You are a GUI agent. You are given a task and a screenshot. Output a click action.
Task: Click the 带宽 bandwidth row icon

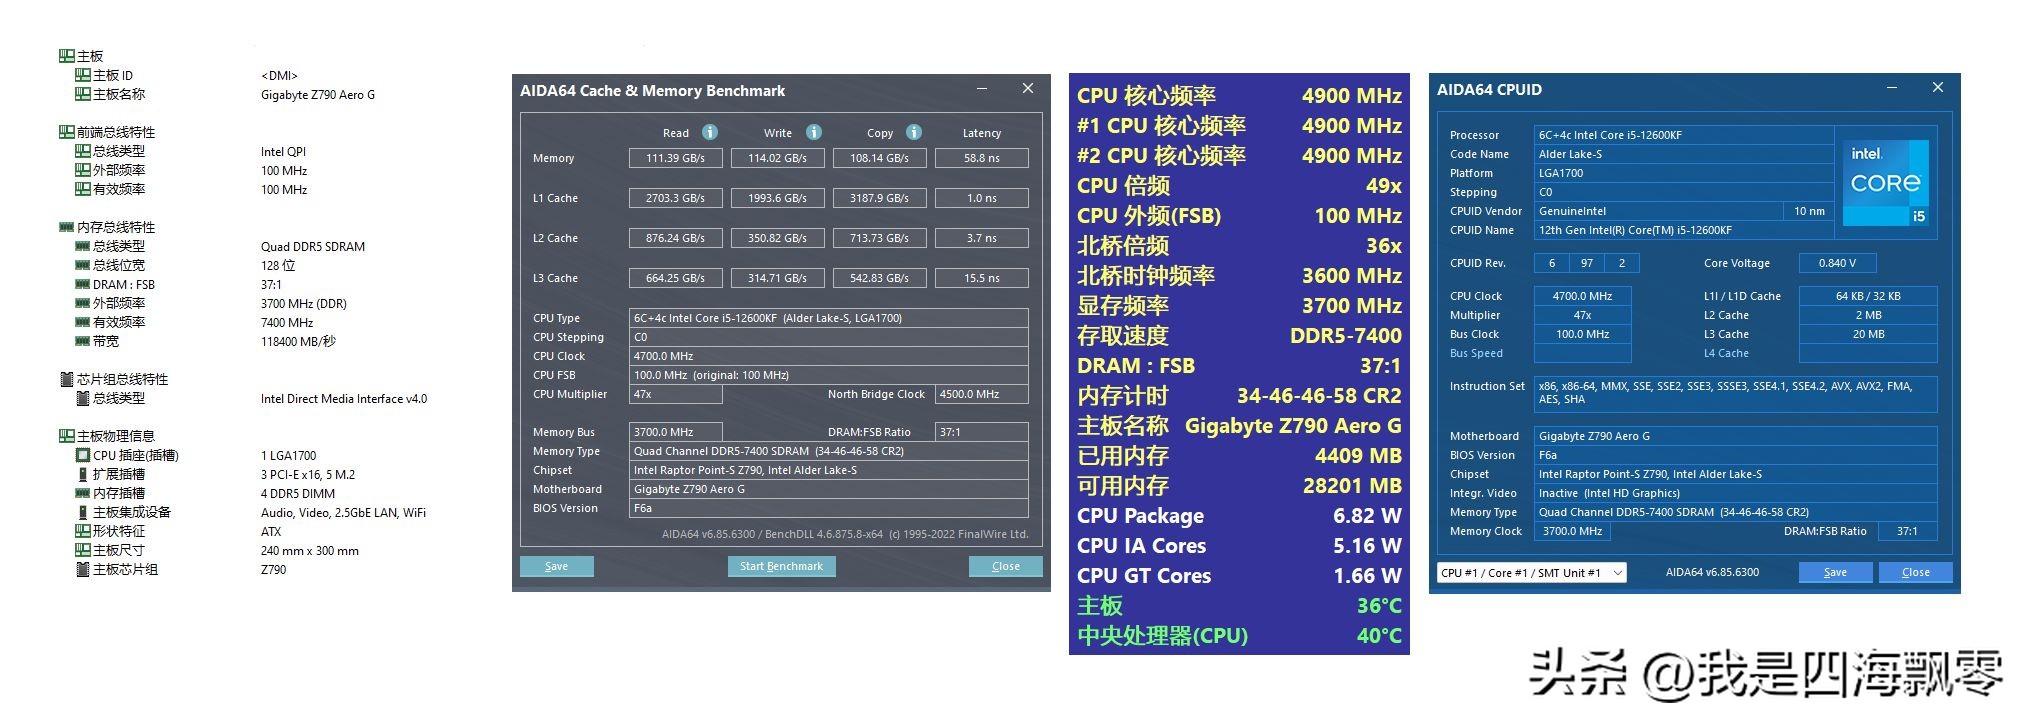tap(83, 341)
